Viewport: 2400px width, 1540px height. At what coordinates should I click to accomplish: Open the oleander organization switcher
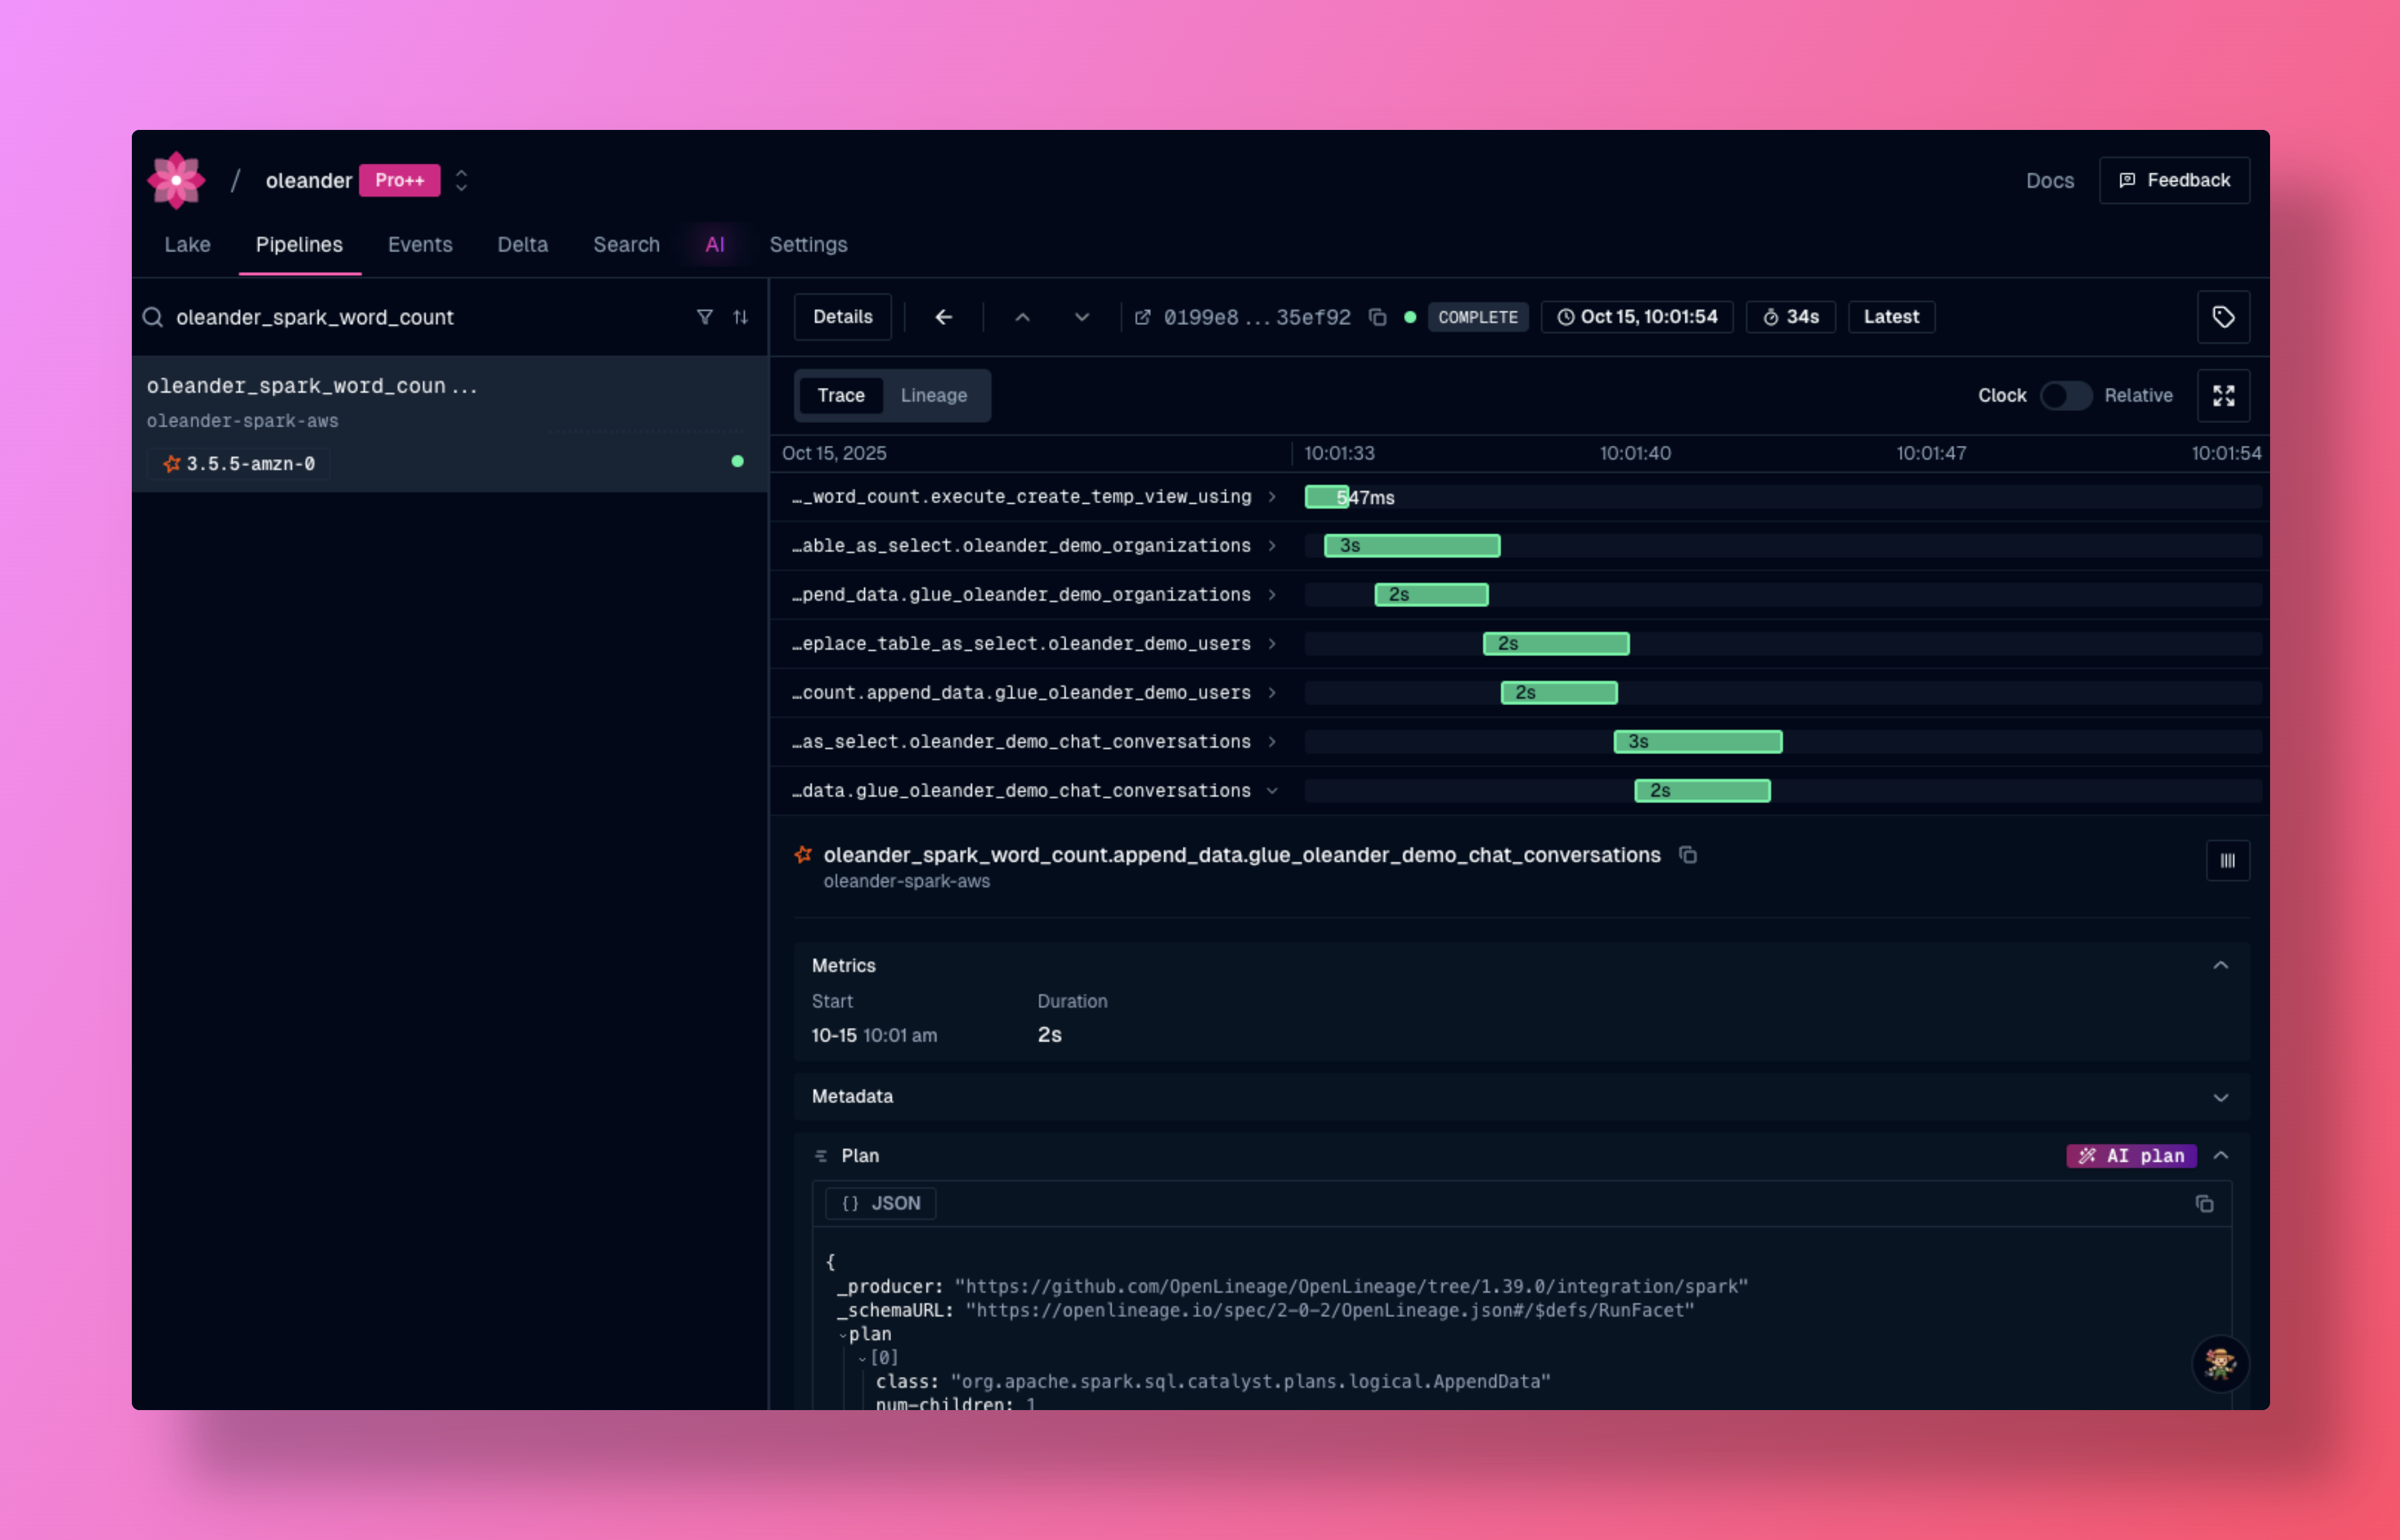(461, 181)
